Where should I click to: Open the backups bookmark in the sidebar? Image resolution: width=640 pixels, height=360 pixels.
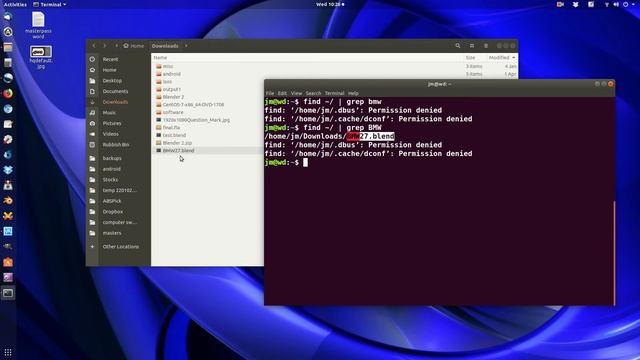click(112, 158)
